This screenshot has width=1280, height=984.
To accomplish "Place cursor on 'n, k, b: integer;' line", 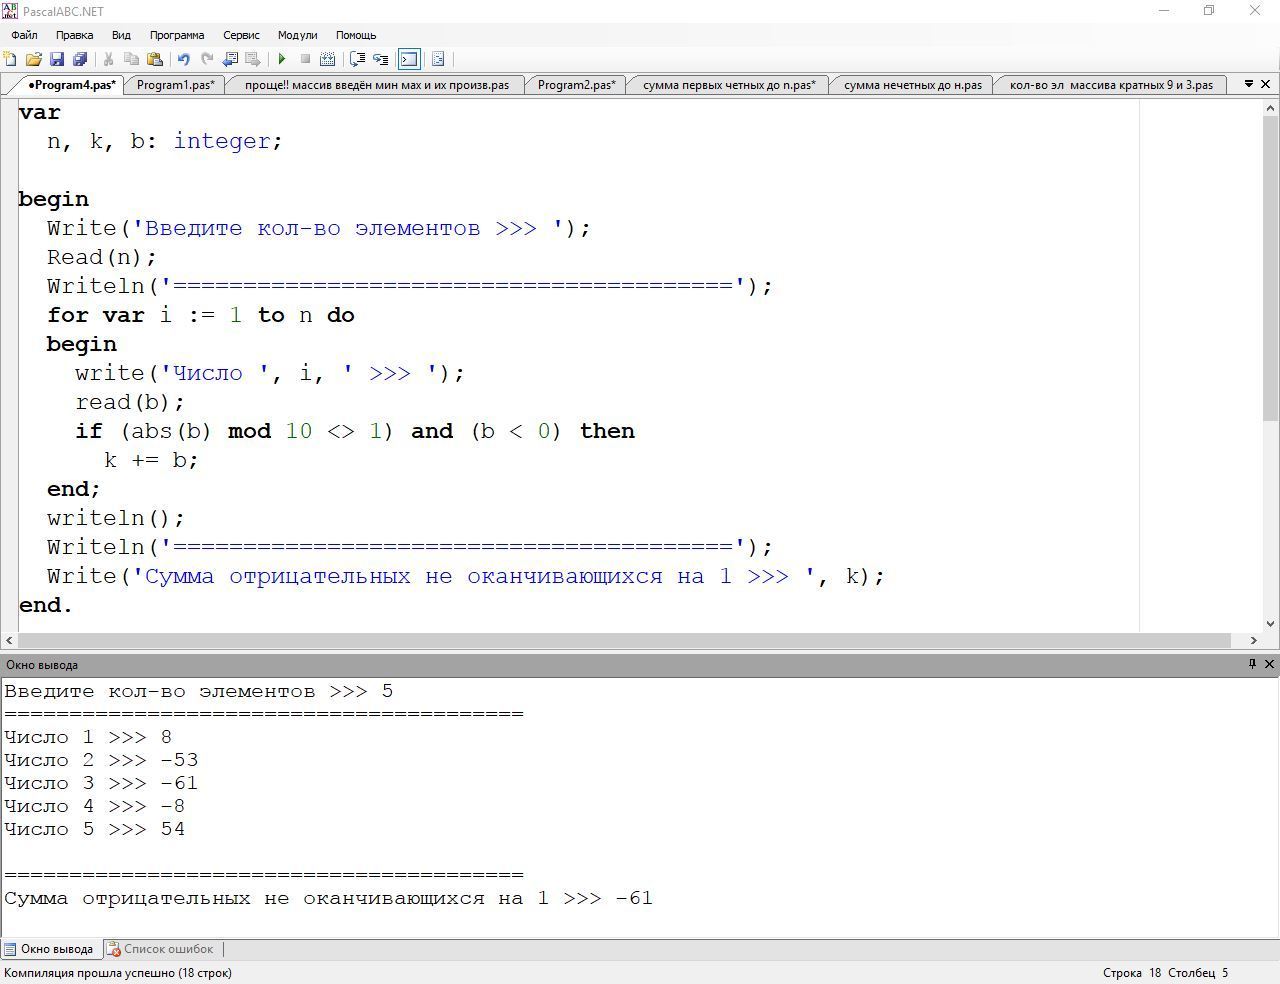I will [165, 141].
